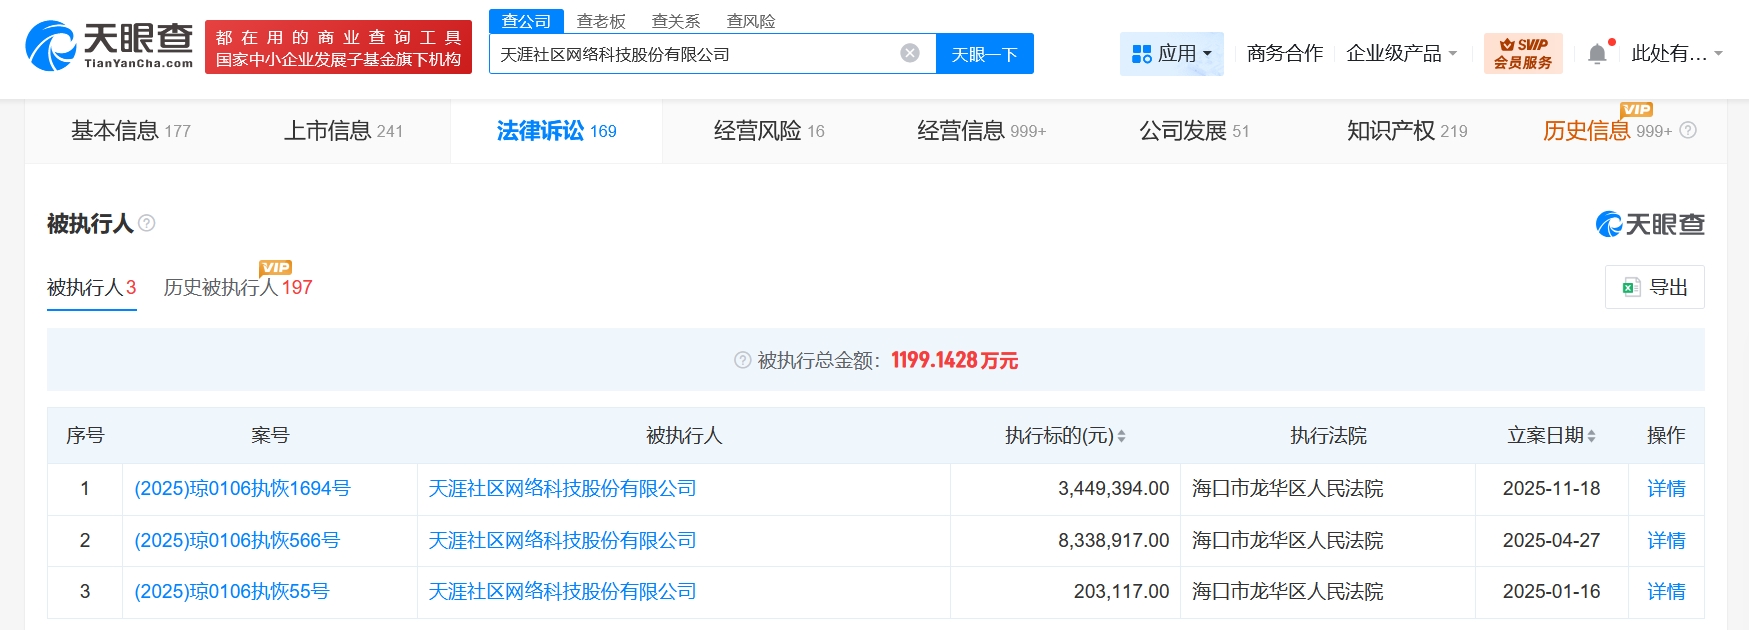Image resolution: width=1749 pixels, height=630 pixels.
Task: Click into the company search input field
Action: click(690, 54)
